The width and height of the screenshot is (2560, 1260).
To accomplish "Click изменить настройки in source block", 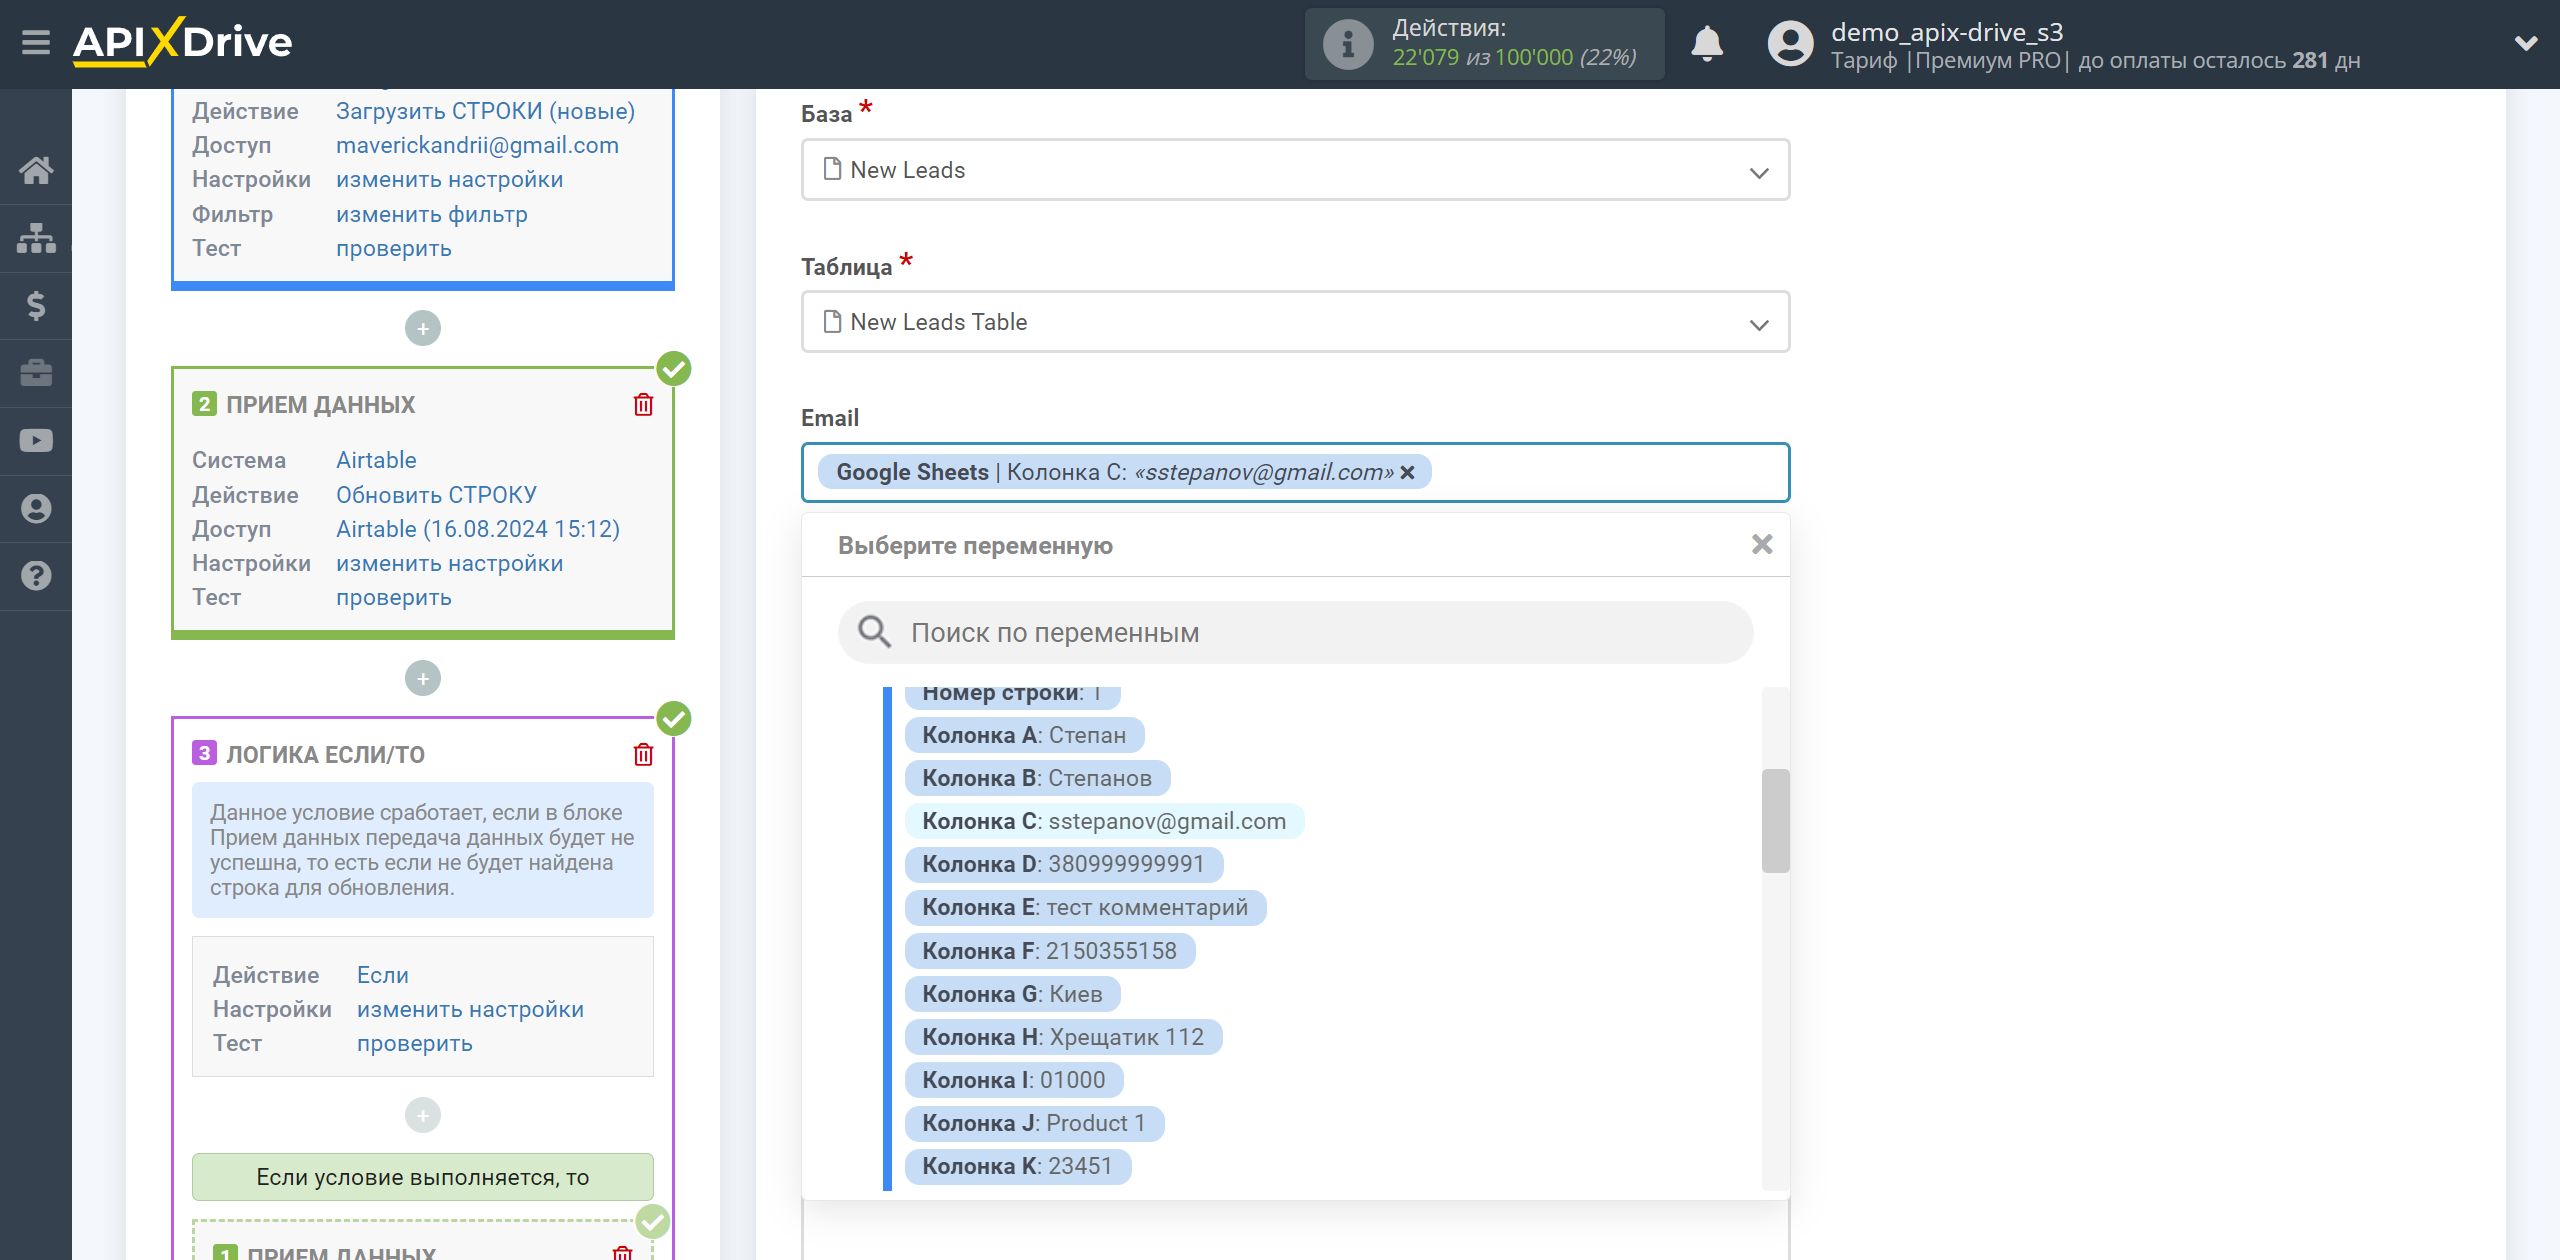I will (449, 179).
